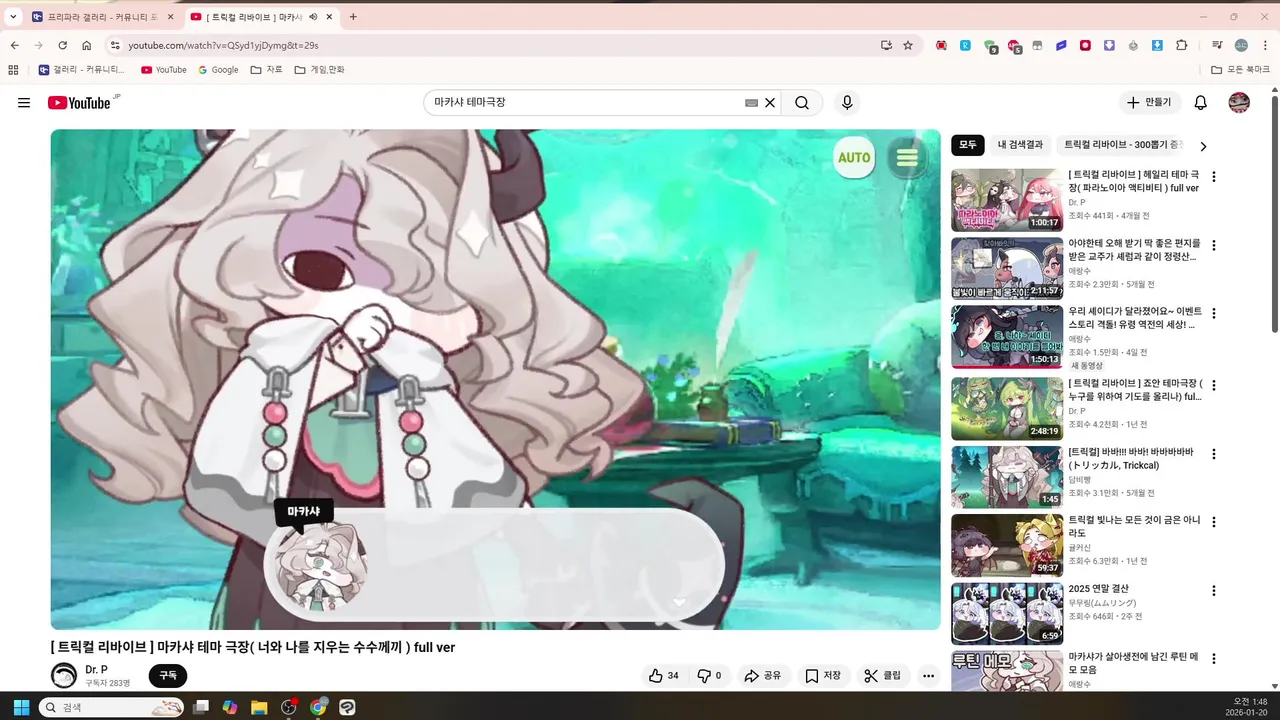Image resolution: width=1280 pixels, height=720 pixels.
Task: Open the Windows Start menu
Action: point(21,707)
